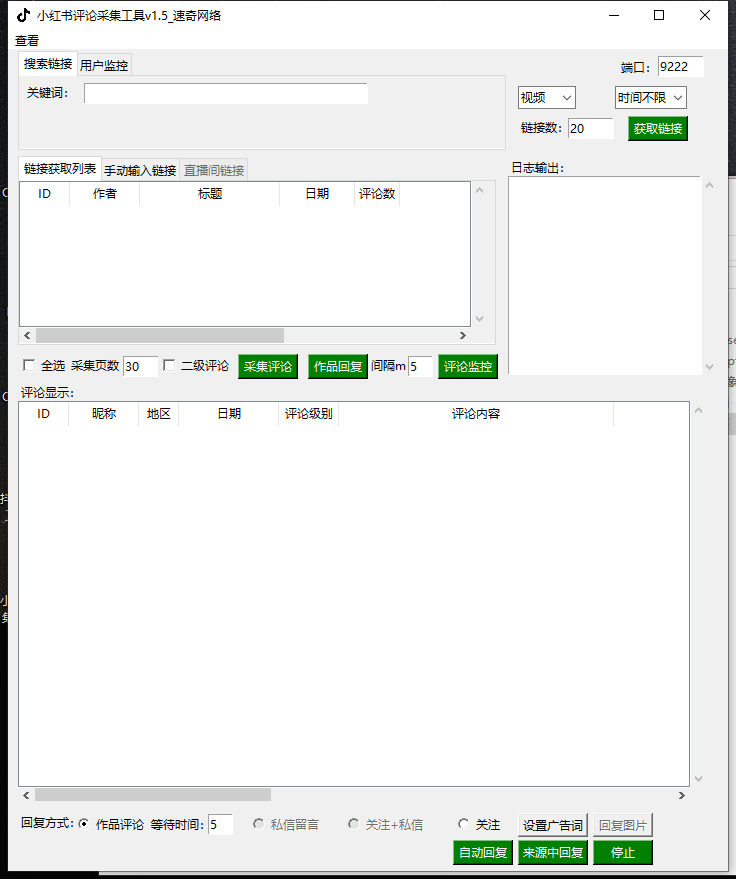This screenshot has width=736, height=879.
Task: Toggle the 二级评论 checkbox
Action: tap(169, 366)
